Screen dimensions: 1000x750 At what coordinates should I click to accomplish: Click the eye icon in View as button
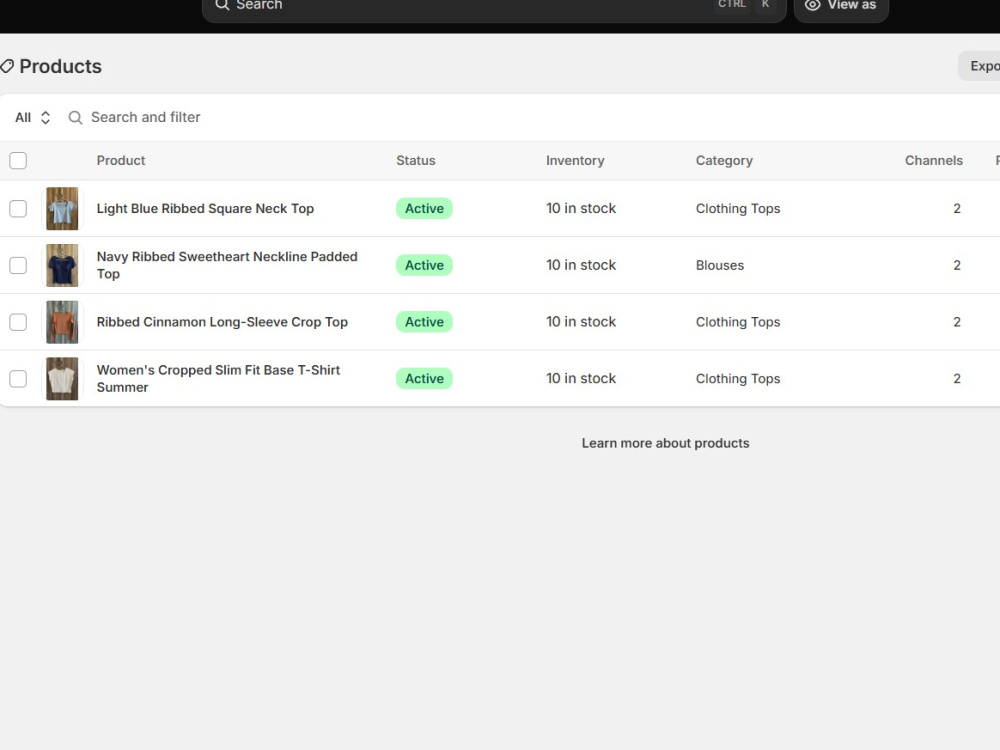click(x=812, y=4)
